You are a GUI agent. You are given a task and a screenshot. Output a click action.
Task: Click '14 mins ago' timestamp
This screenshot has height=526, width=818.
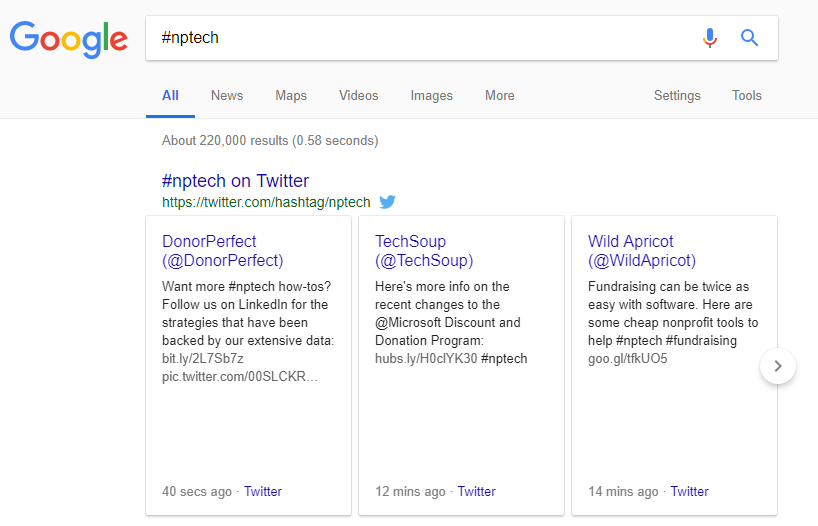point(623,492)
